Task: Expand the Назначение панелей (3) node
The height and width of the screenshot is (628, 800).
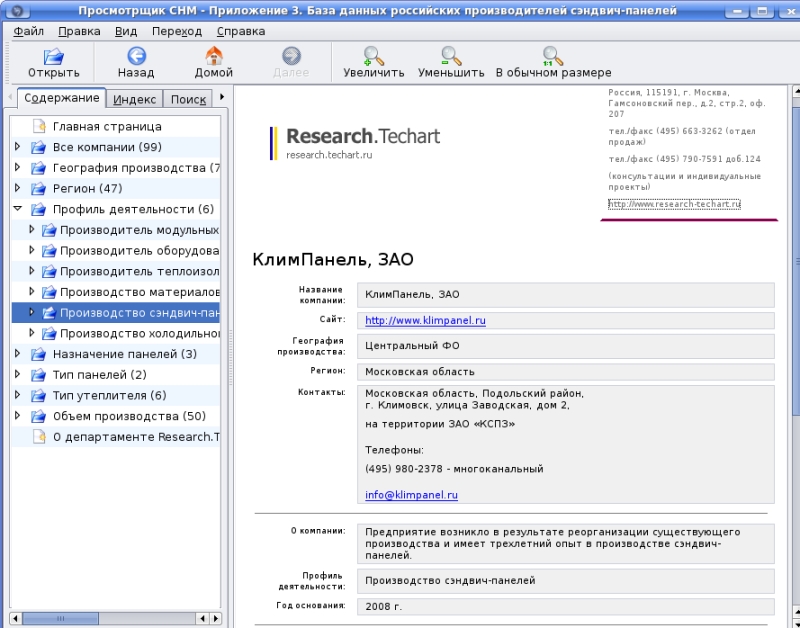Action: (17, 354)
